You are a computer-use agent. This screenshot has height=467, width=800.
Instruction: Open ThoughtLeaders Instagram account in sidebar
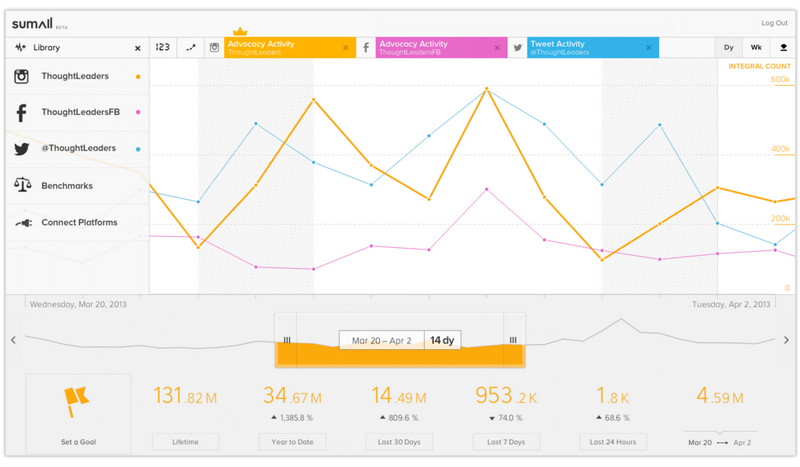[x=78, y=76]
